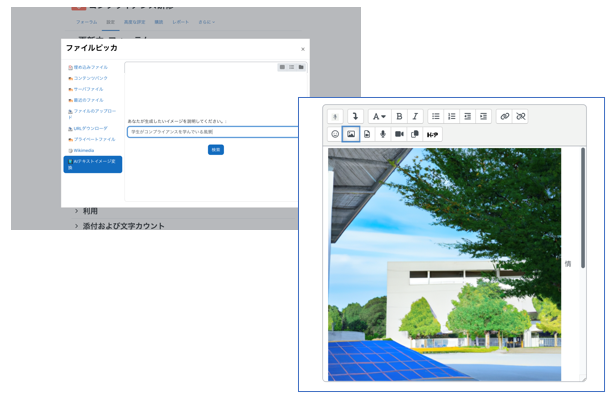The image size is (613, 400).
Task: Open the emoji picker smiley icon
Action: tap(335, 134)
